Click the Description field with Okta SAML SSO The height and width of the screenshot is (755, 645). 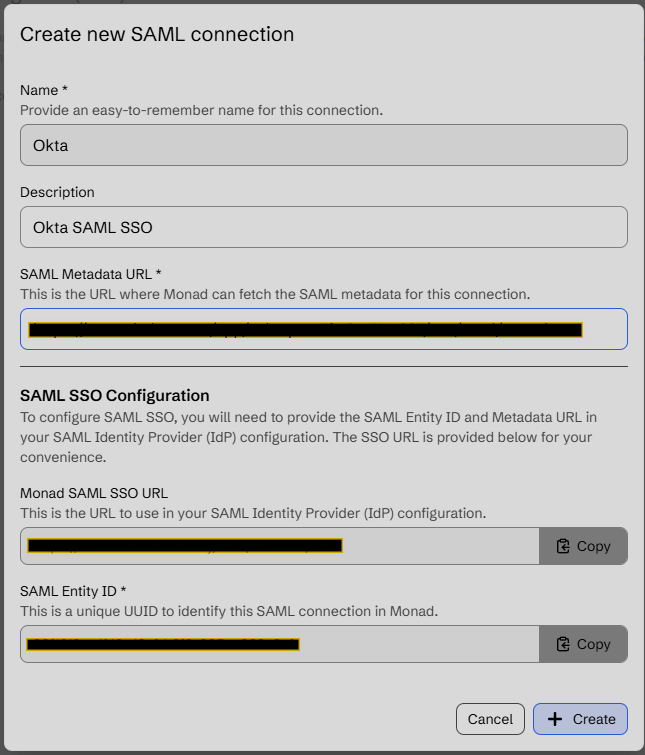(323, 227)
